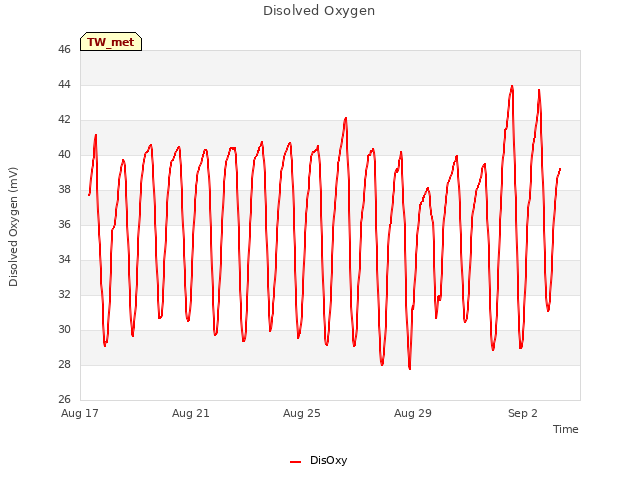
Task: Click the 32 y-axis tick label
Action: (64, 294)
